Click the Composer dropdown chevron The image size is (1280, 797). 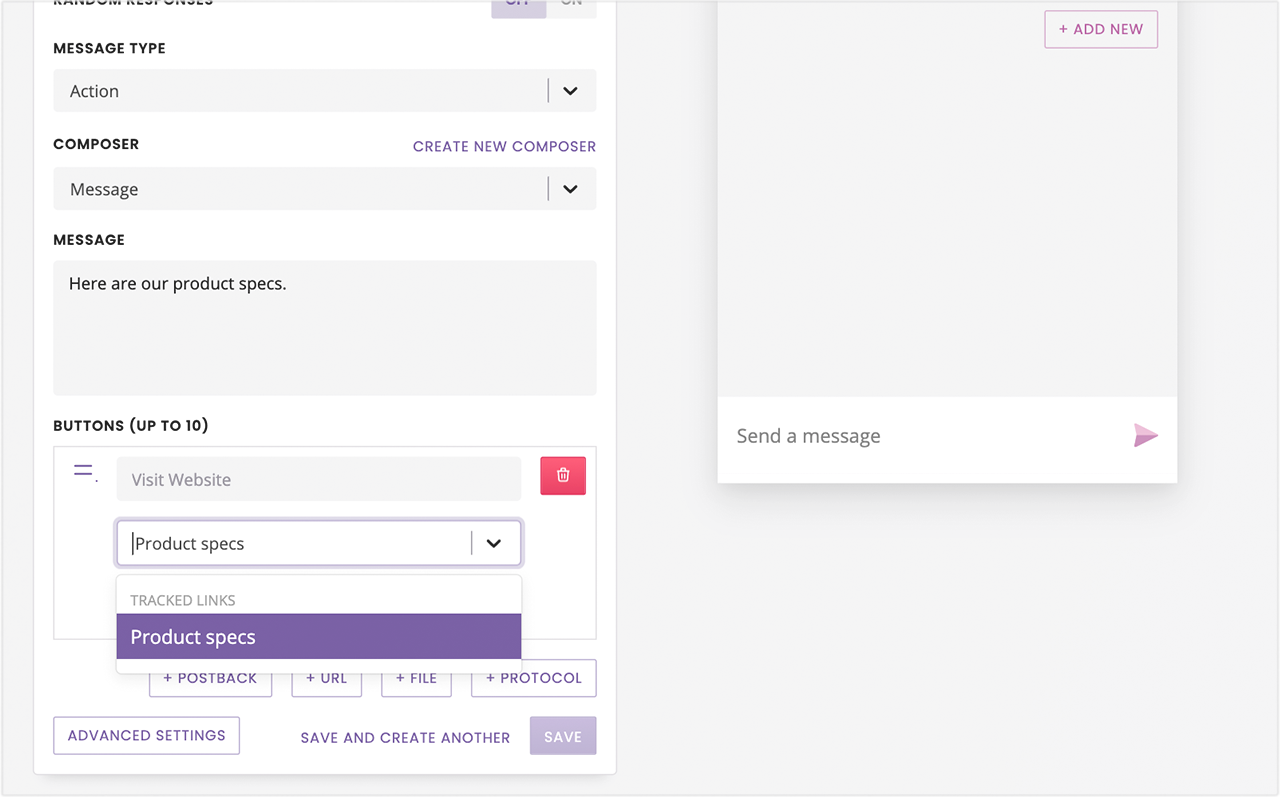coord(570,188)
